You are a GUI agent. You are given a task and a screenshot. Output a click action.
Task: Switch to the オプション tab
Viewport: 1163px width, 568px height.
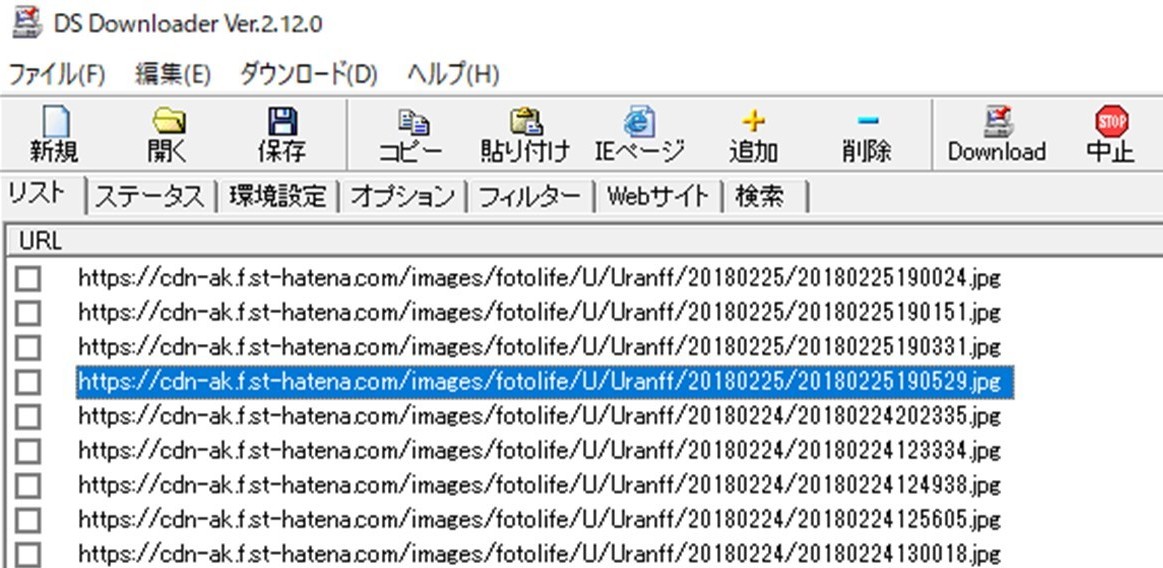402,197
